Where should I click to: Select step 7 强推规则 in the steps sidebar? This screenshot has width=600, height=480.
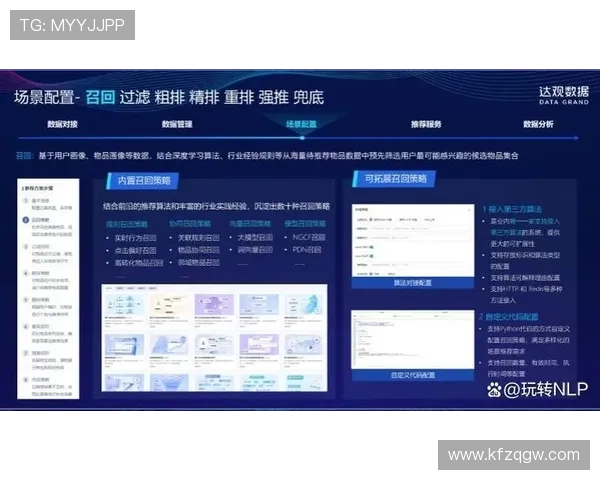(x=47, y=360)
